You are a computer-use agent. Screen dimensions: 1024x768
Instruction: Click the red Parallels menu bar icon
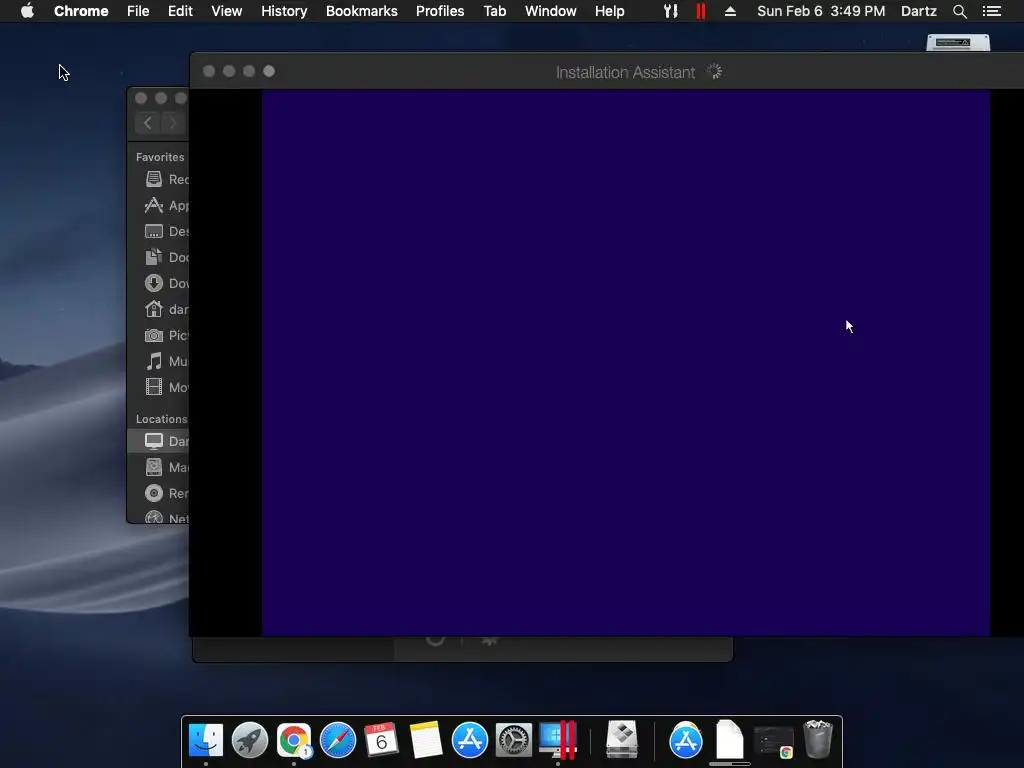[x=701, y=11]
